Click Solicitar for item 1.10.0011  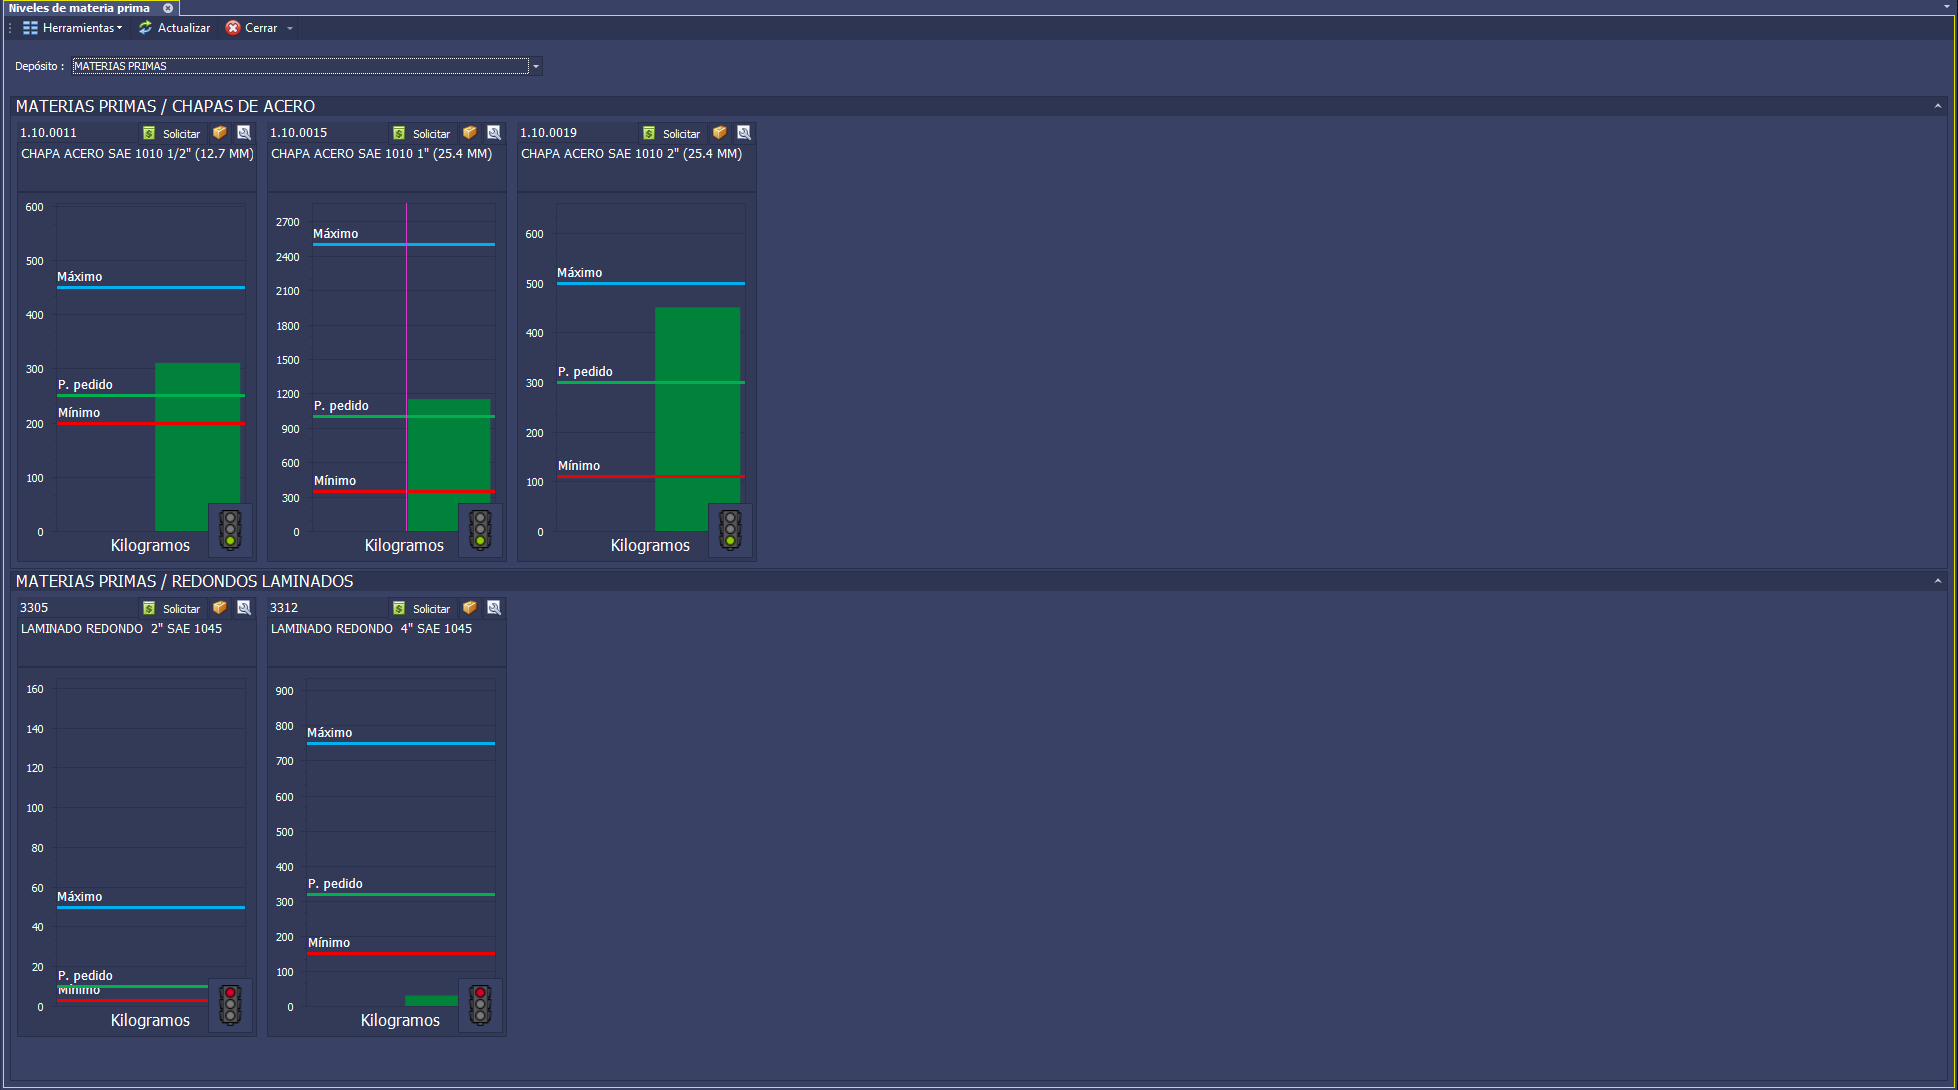pos(172,133)
